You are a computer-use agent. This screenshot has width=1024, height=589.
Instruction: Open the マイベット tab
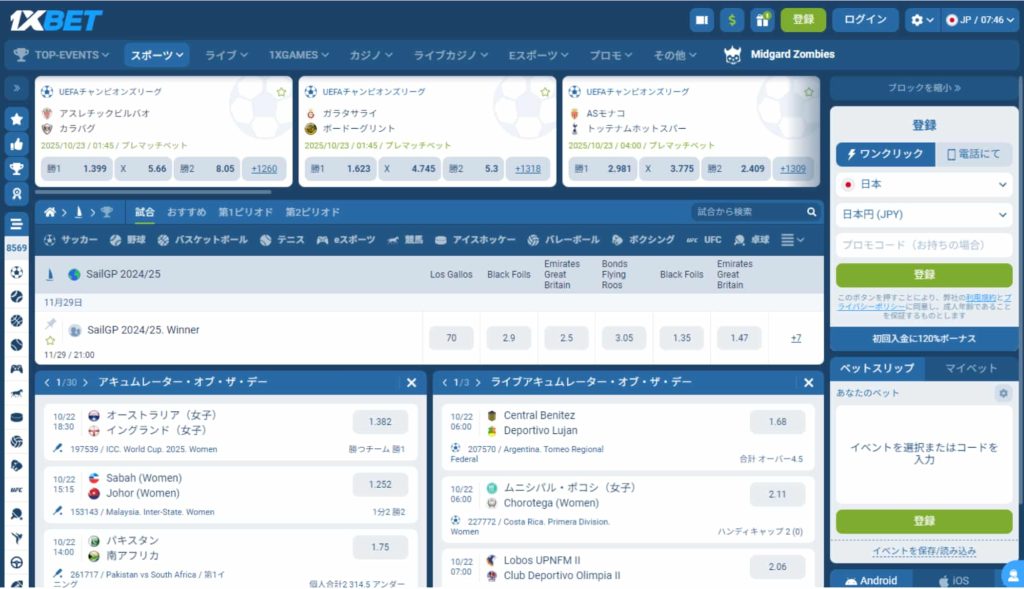(971, 368)
